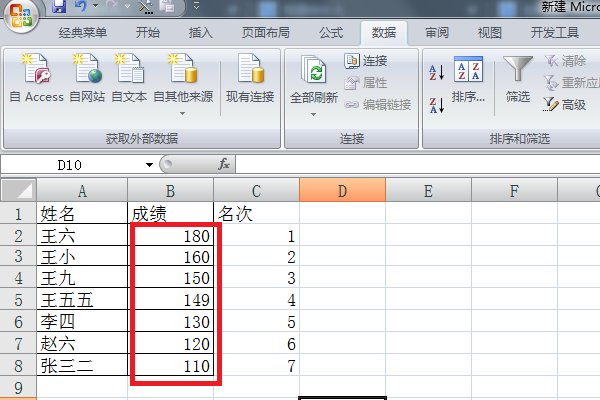600x400 pixels.
Task: Select the cell with 张三二
Action: tap(82, 365)
